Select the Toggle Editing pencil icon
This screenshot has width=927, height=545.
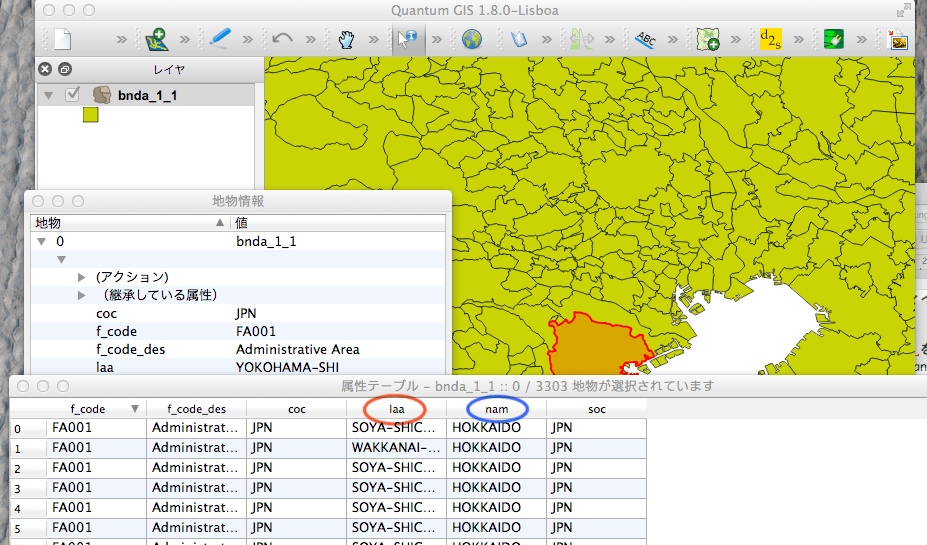click(219, 40)
